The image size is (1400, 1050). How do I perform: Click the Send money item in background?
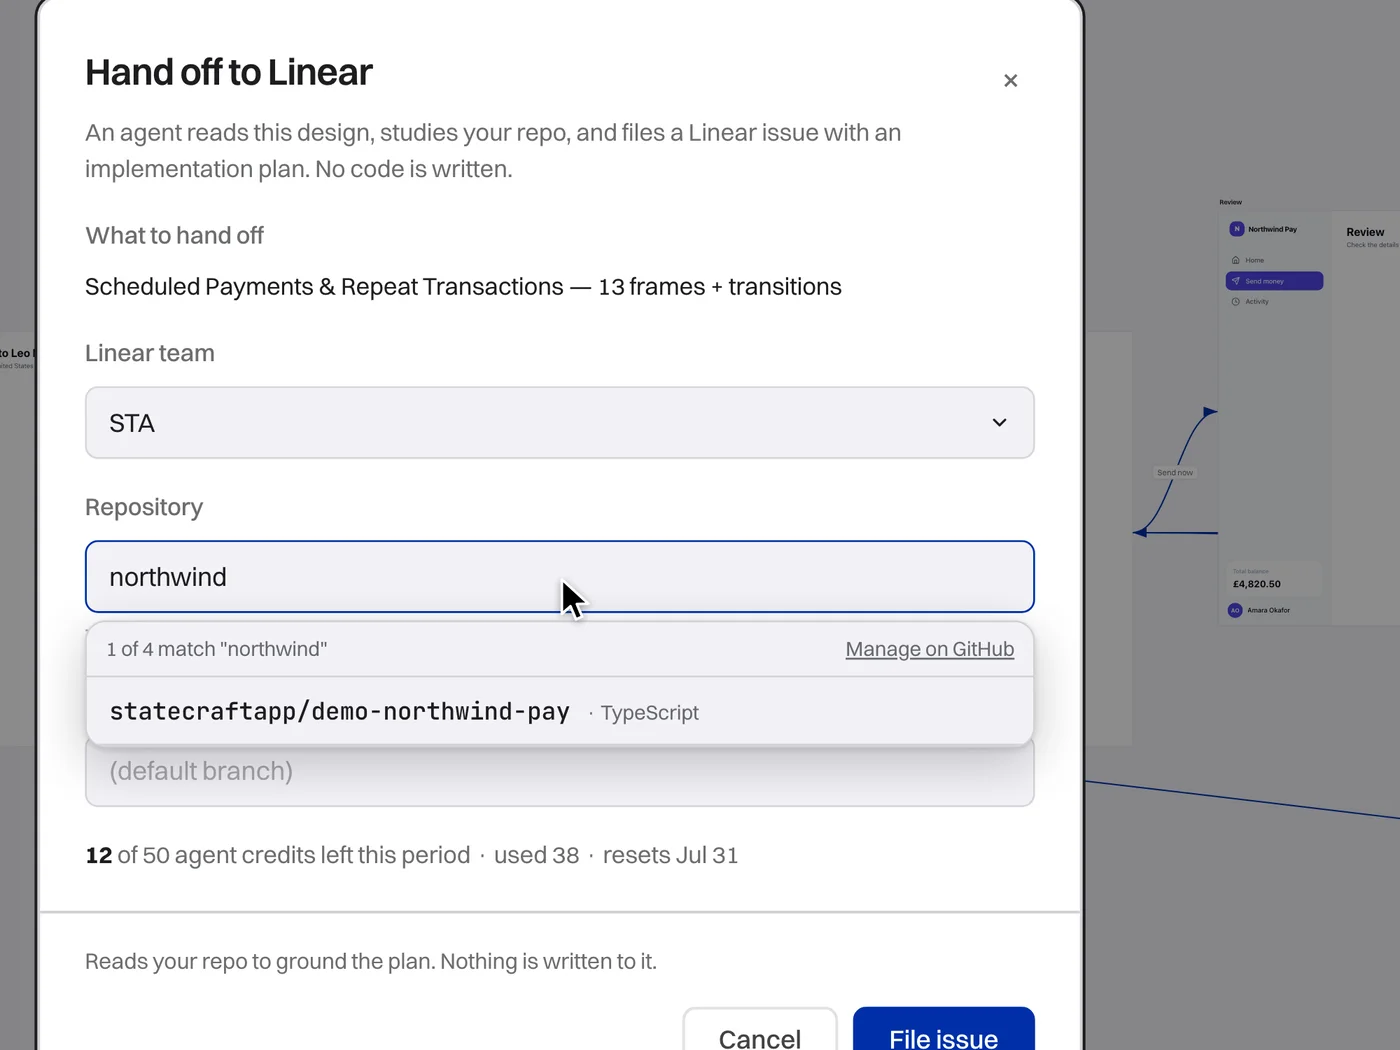click(x=1274, y=281)
